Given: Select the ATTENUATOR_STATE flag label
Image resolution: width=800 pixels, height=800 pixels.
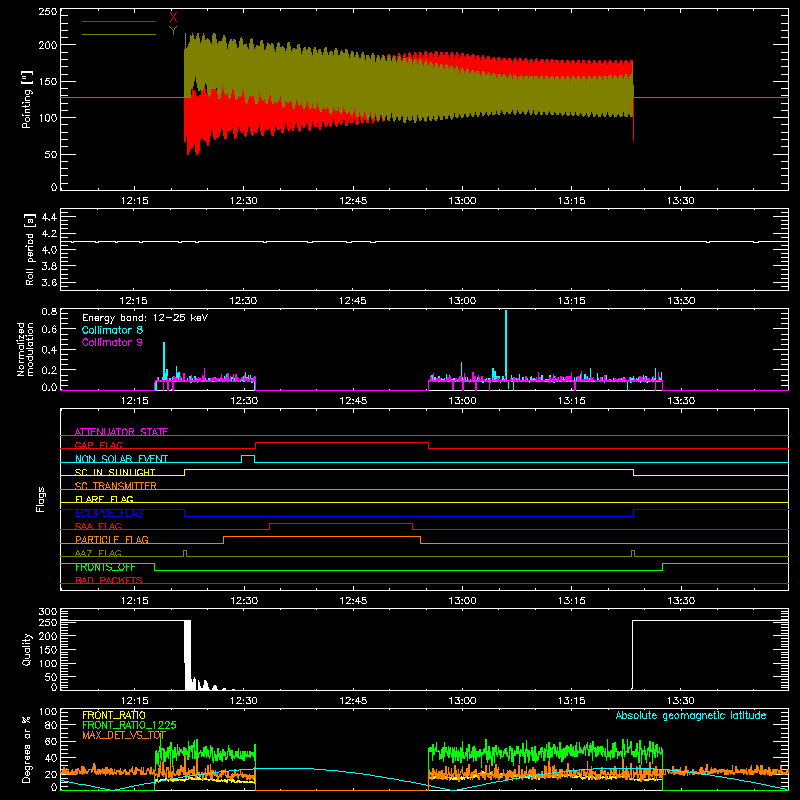Looking at the screenshot, I should (x=121, y=432).
